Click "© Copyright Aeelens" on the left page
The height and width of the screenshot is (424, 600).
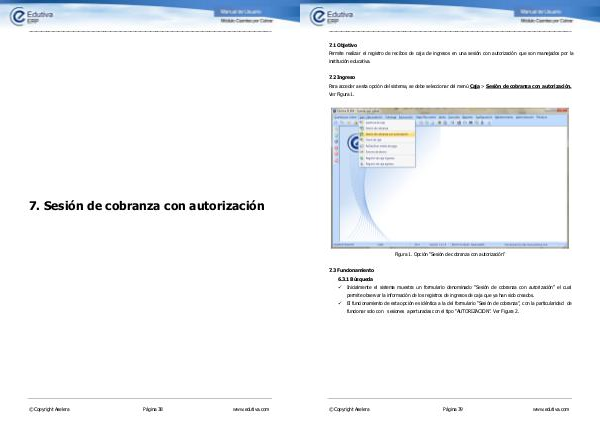click(x=49, y=409)
